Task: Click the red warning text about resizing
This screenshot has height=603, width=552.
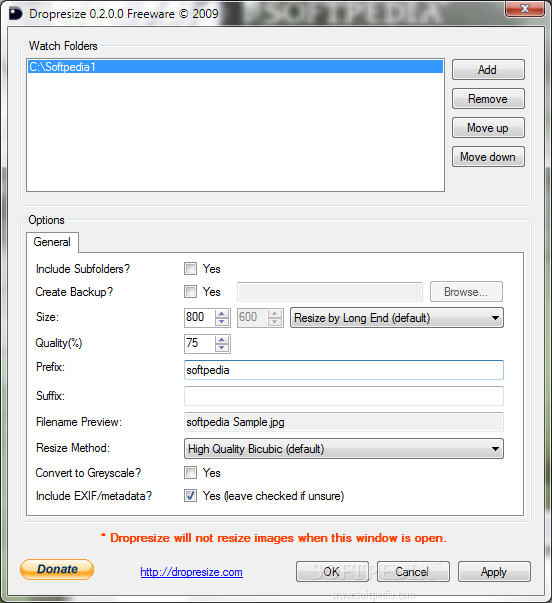Action: 274,538
